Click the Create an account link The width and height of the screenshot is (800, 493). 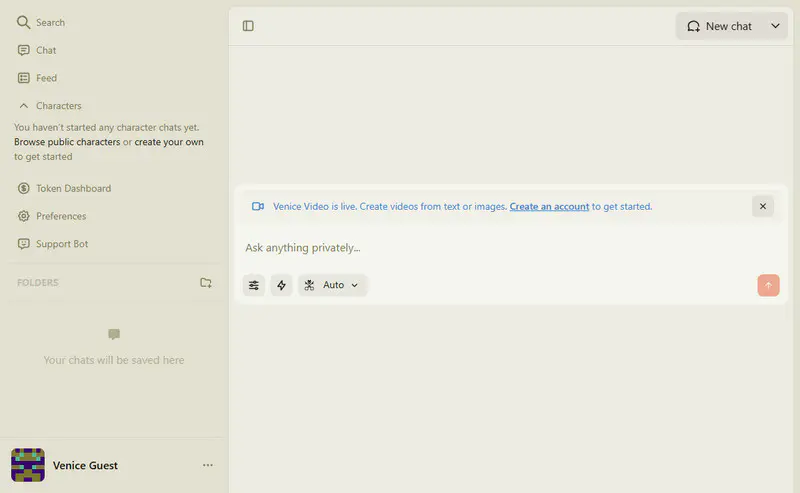[549, 207]
